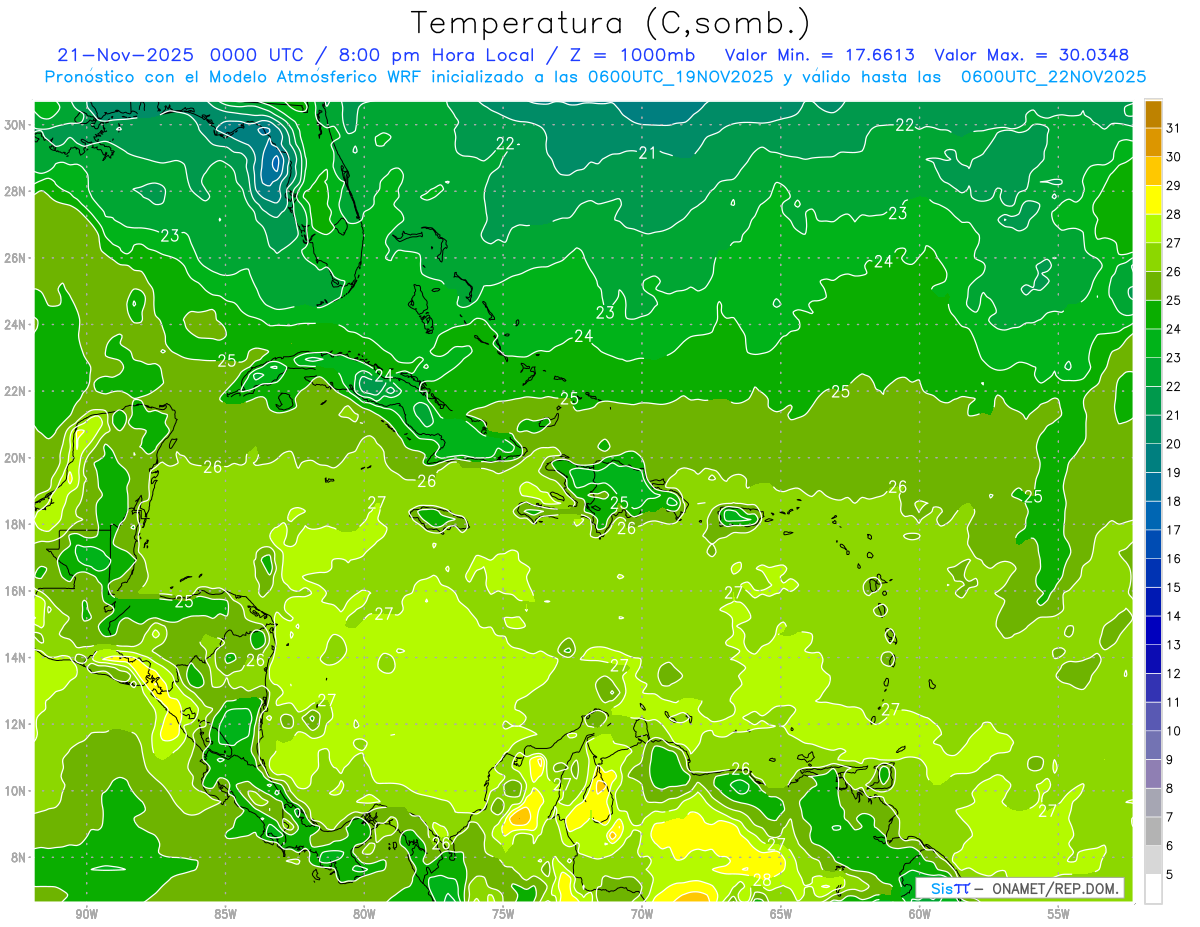Click the lime swatch between 27 and 28
The image size is (1200, 927).
[1153, 228]
